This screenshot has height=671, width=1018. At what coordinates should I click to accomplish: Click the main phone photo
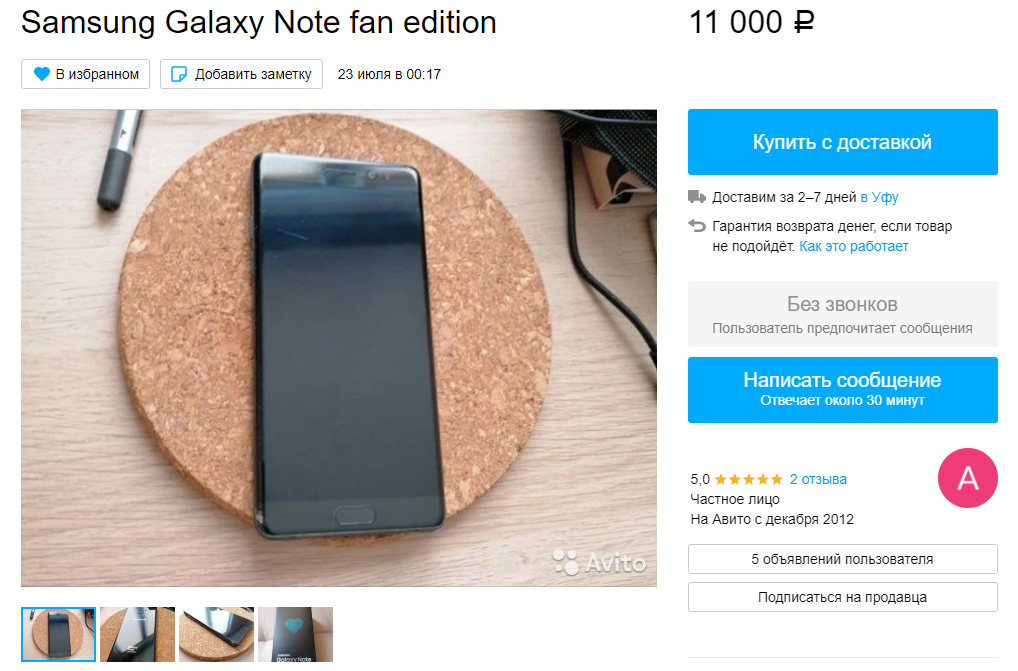tap(339, 348)
